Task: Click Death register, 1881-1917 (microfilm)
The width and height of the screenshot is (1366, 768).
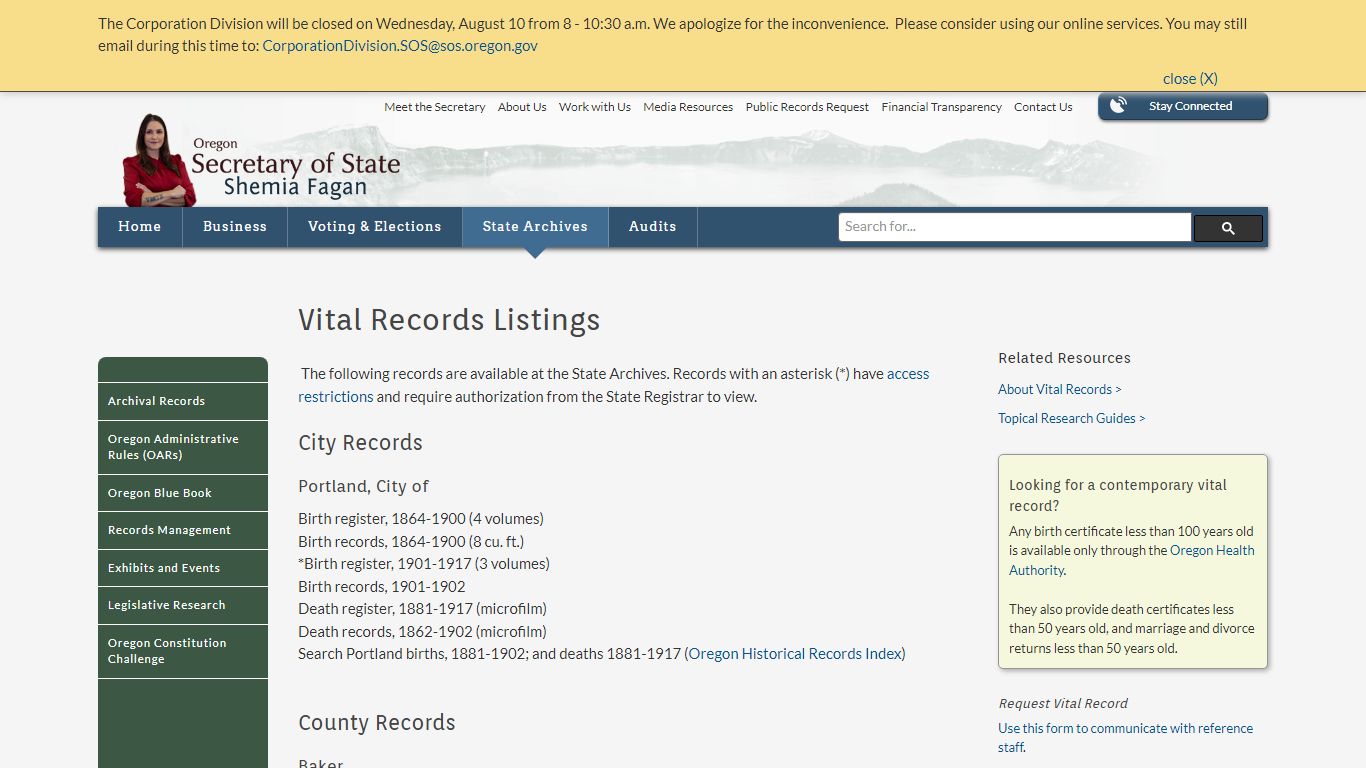Action: point(422,609)
